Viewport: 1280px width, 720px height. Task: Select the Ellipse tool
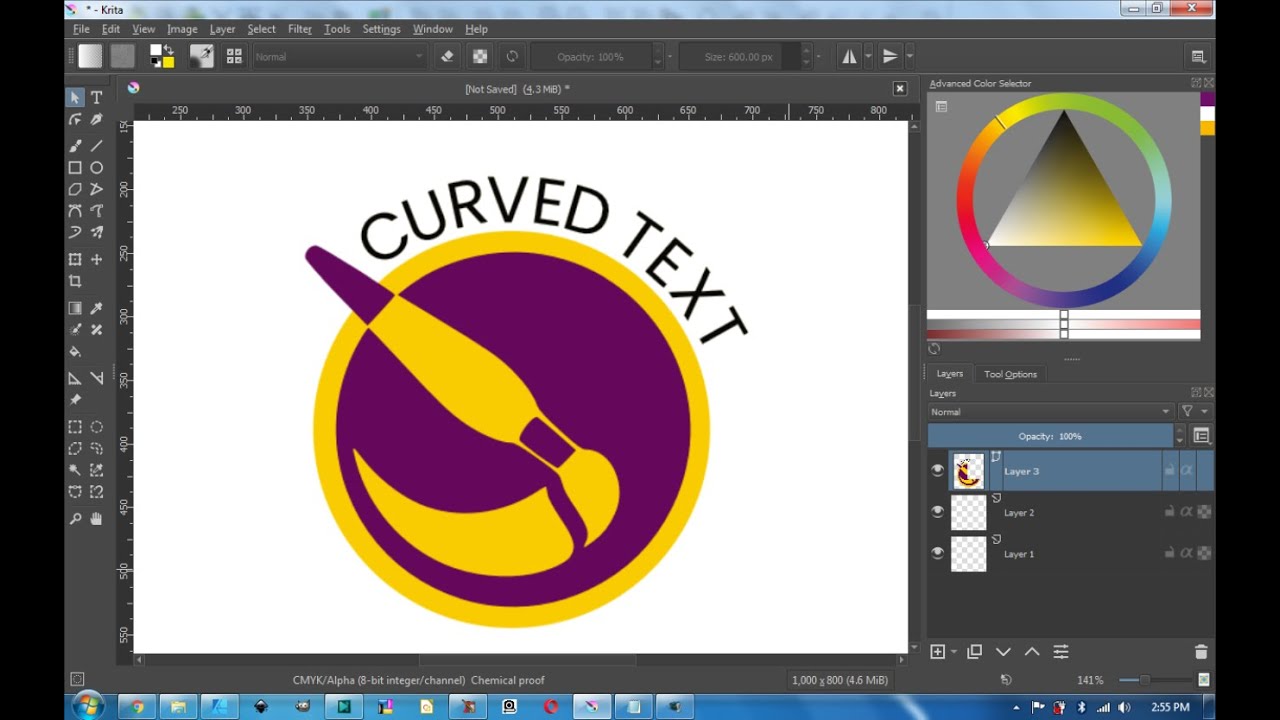[x=96, y=168]
